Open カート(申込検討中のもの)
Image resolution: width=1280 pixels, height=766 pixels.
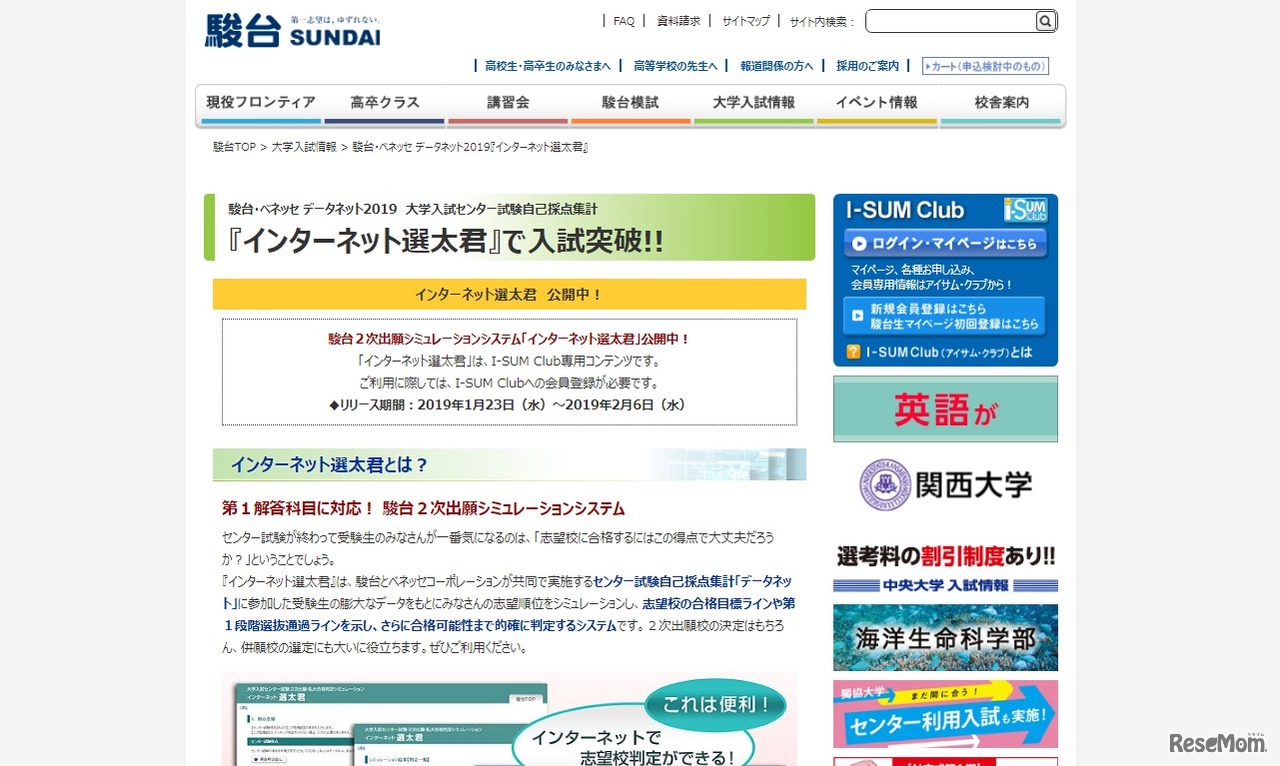[x=983, y=66]
